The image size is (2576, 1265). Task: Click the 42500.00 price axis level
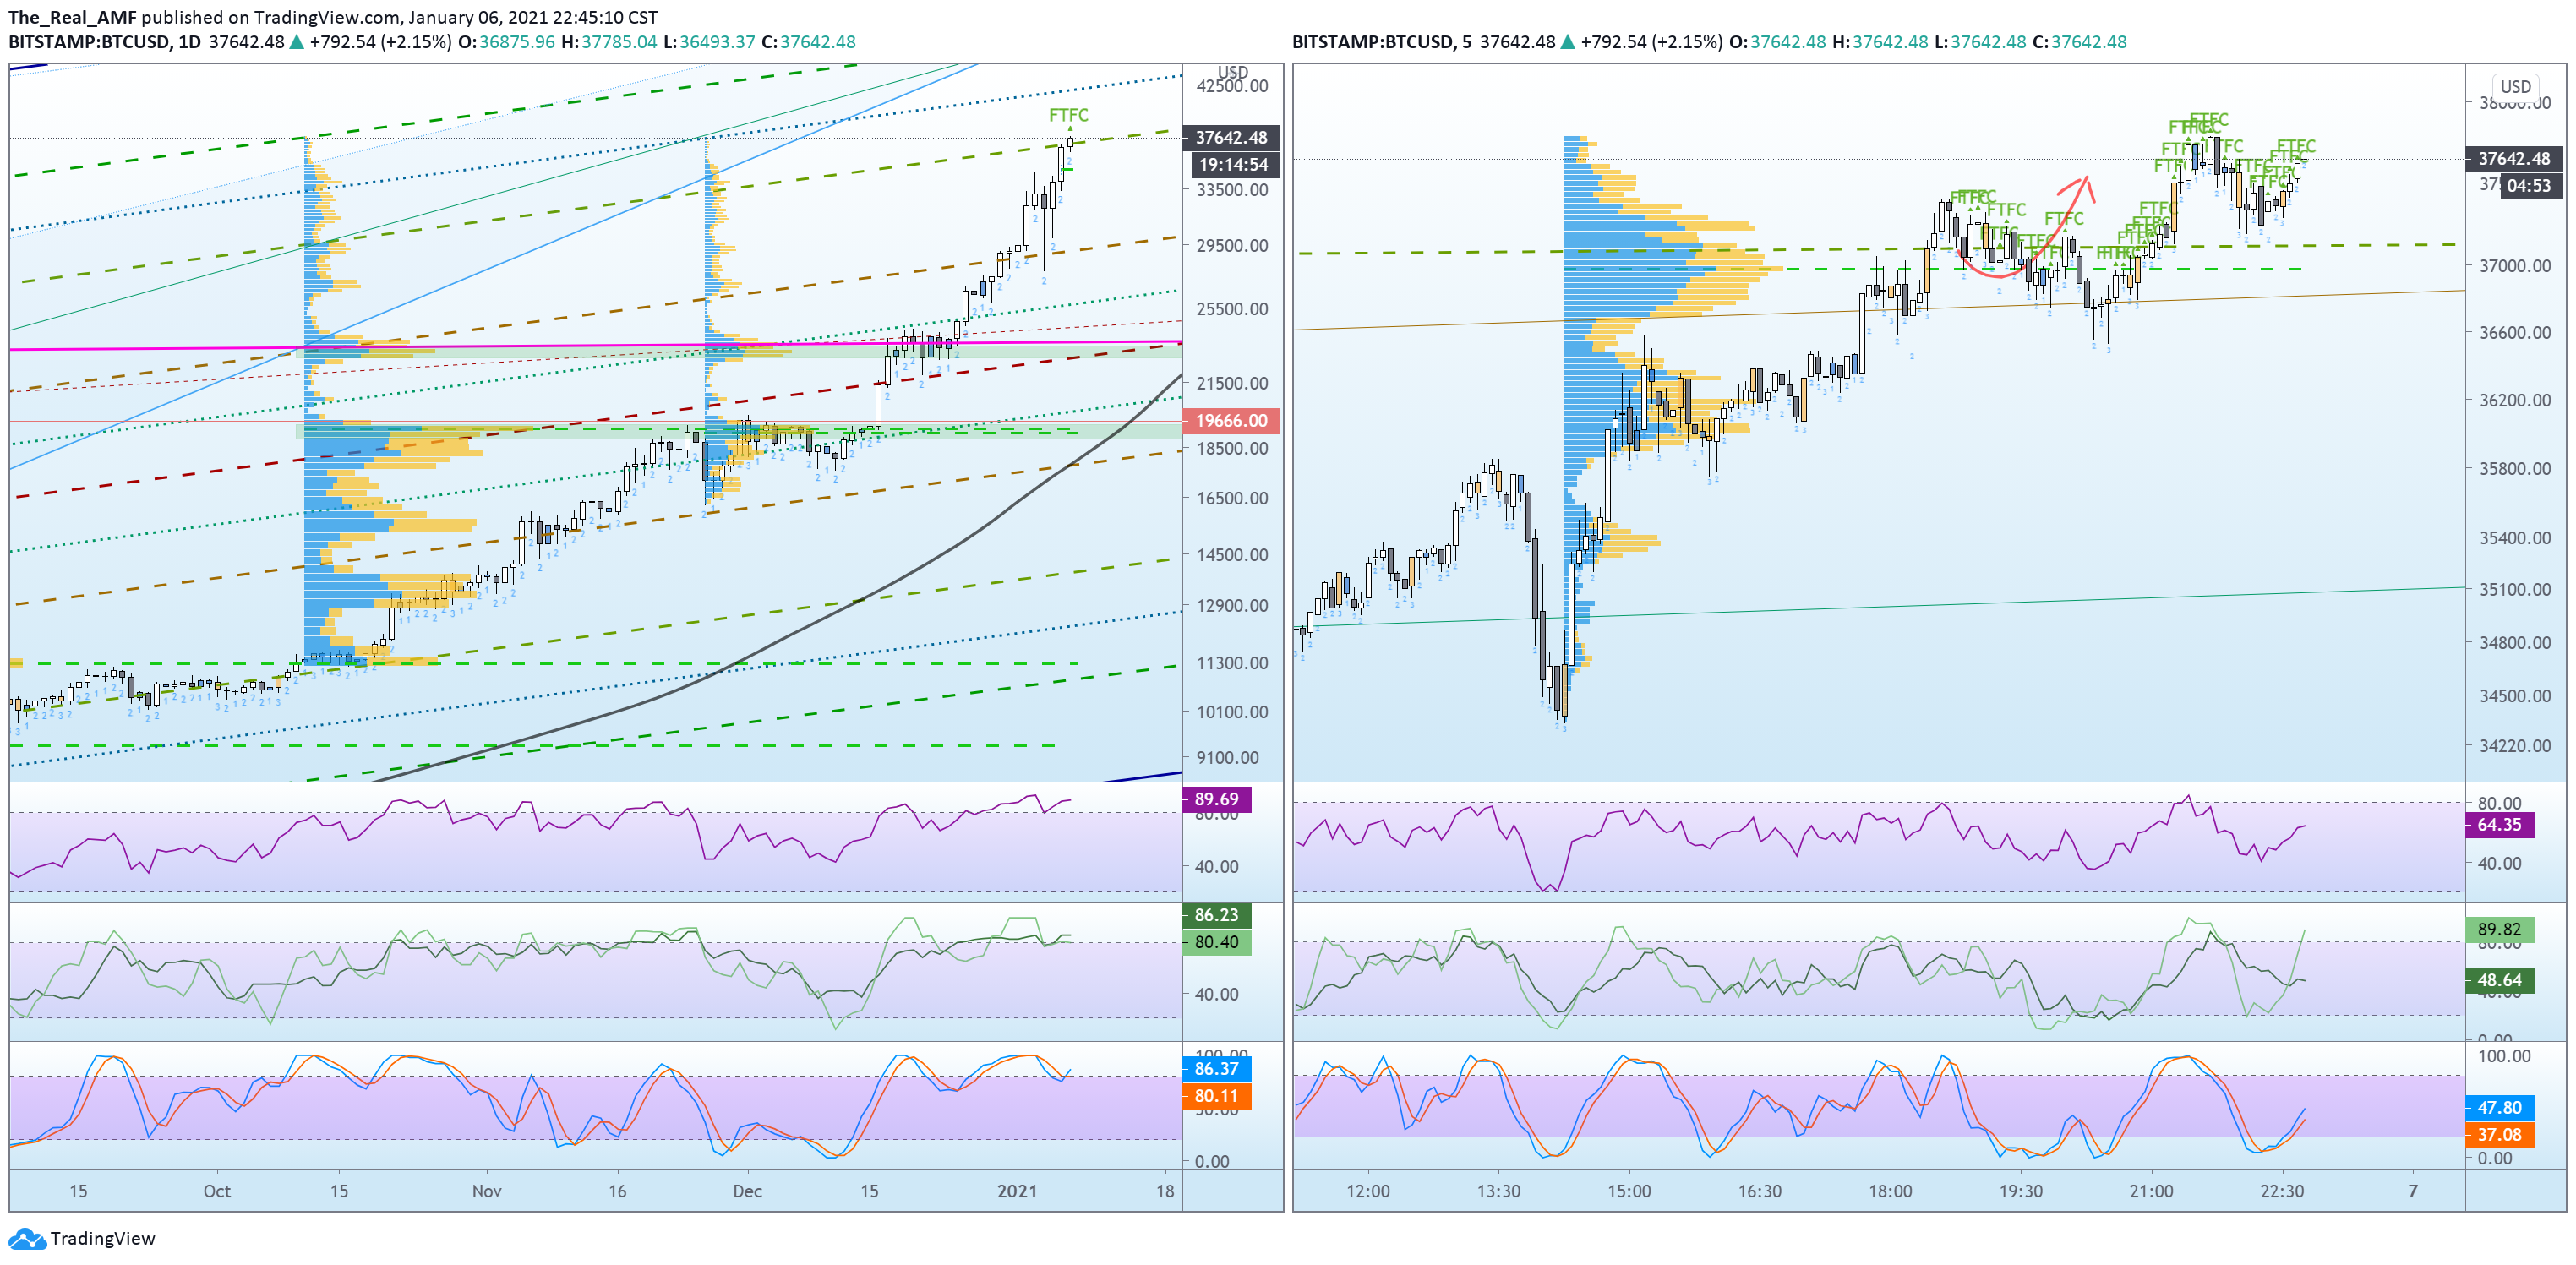coord(1232,86)
